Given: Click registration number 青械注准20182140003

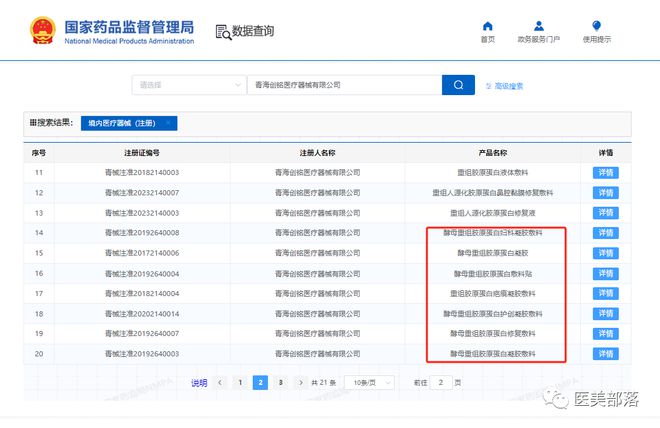Looking at the screenshot, I should coord(142,173).
